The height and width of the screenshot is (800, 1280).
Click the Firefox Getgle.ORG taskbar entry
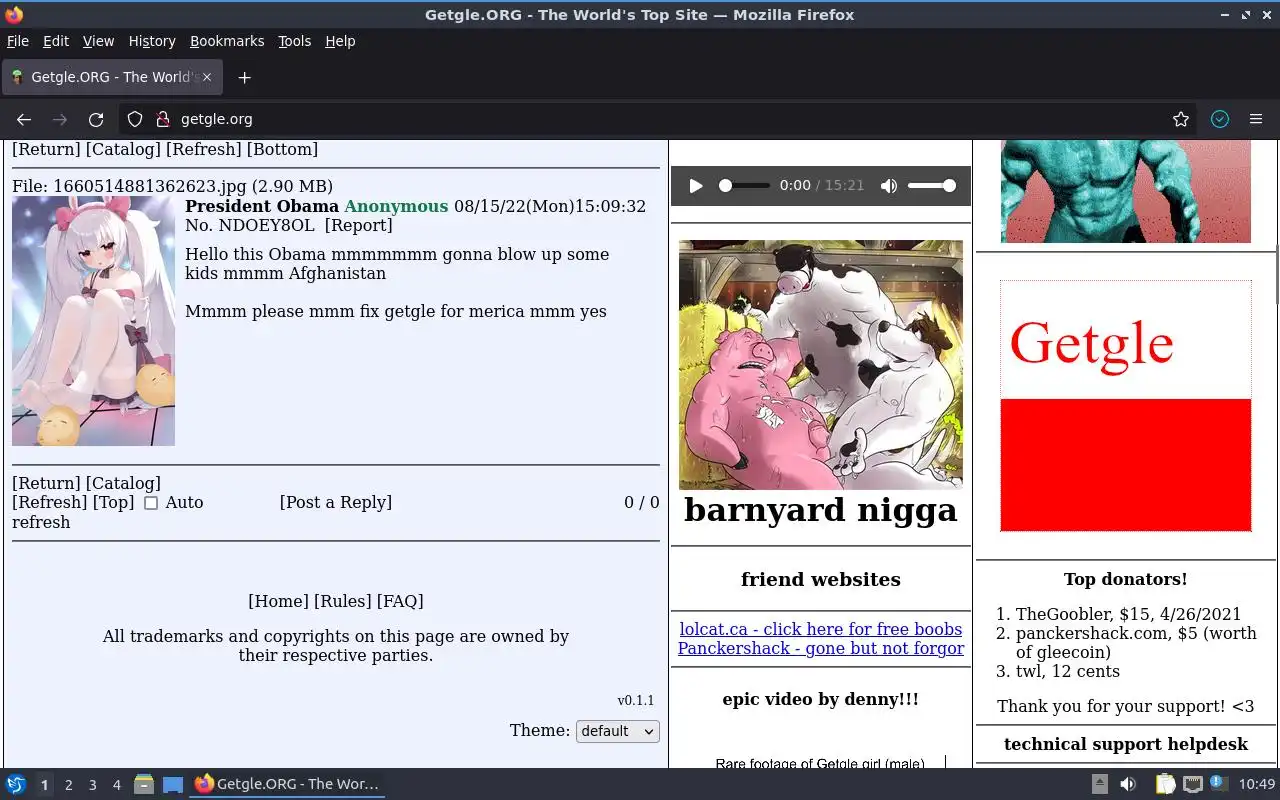pos(288,784)
